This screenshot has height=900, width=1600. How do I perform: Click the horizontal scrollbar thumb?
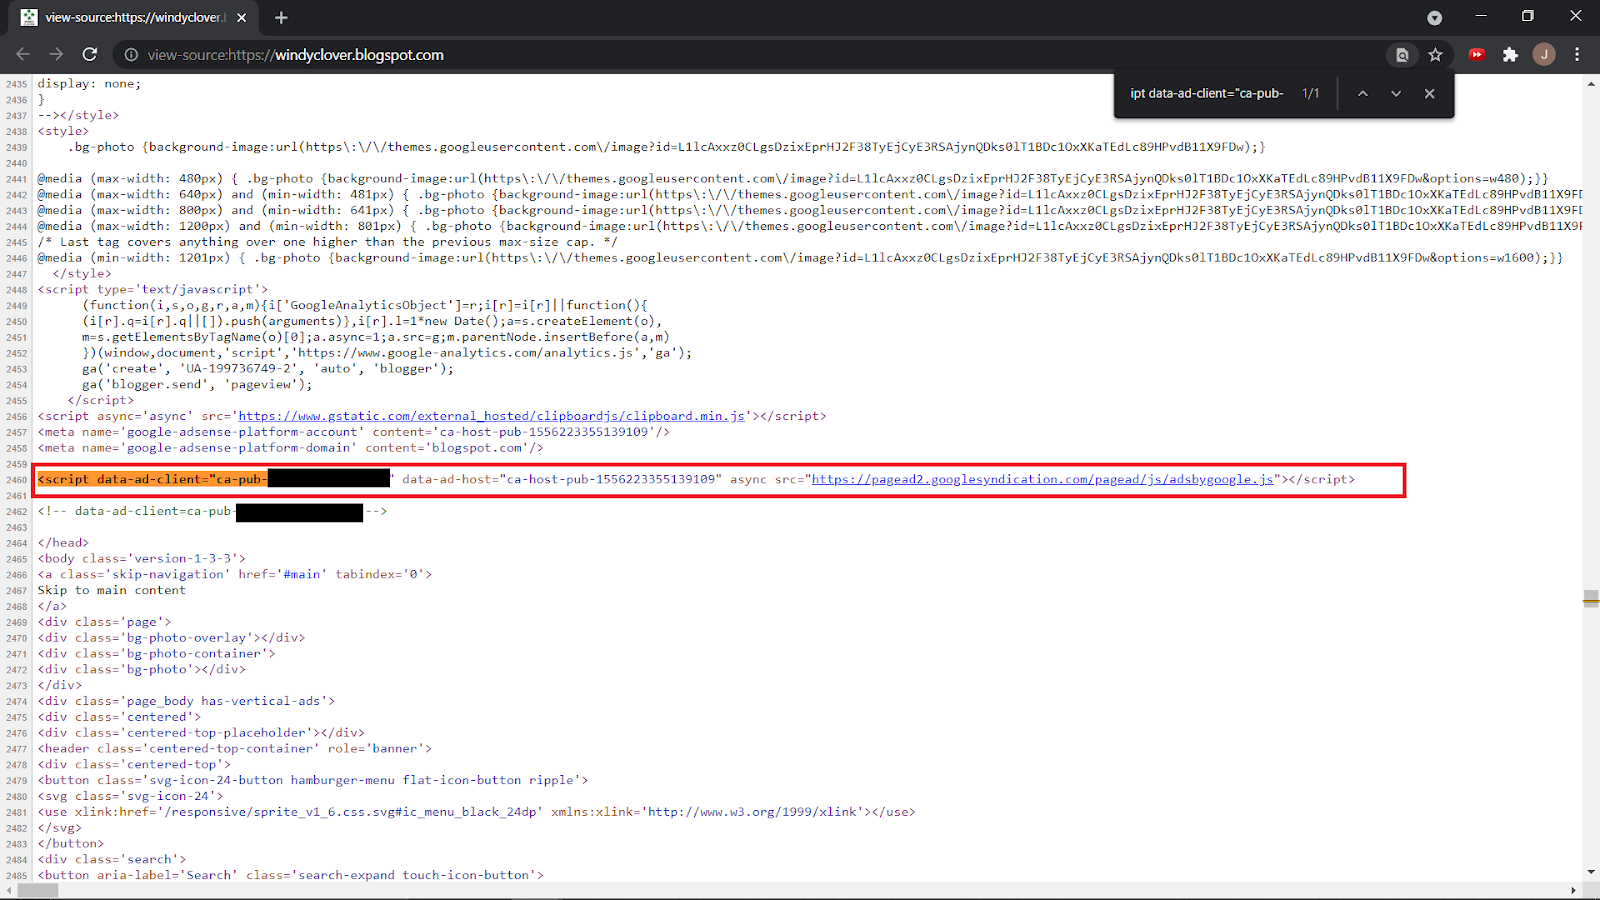click(x=38, y=890)
